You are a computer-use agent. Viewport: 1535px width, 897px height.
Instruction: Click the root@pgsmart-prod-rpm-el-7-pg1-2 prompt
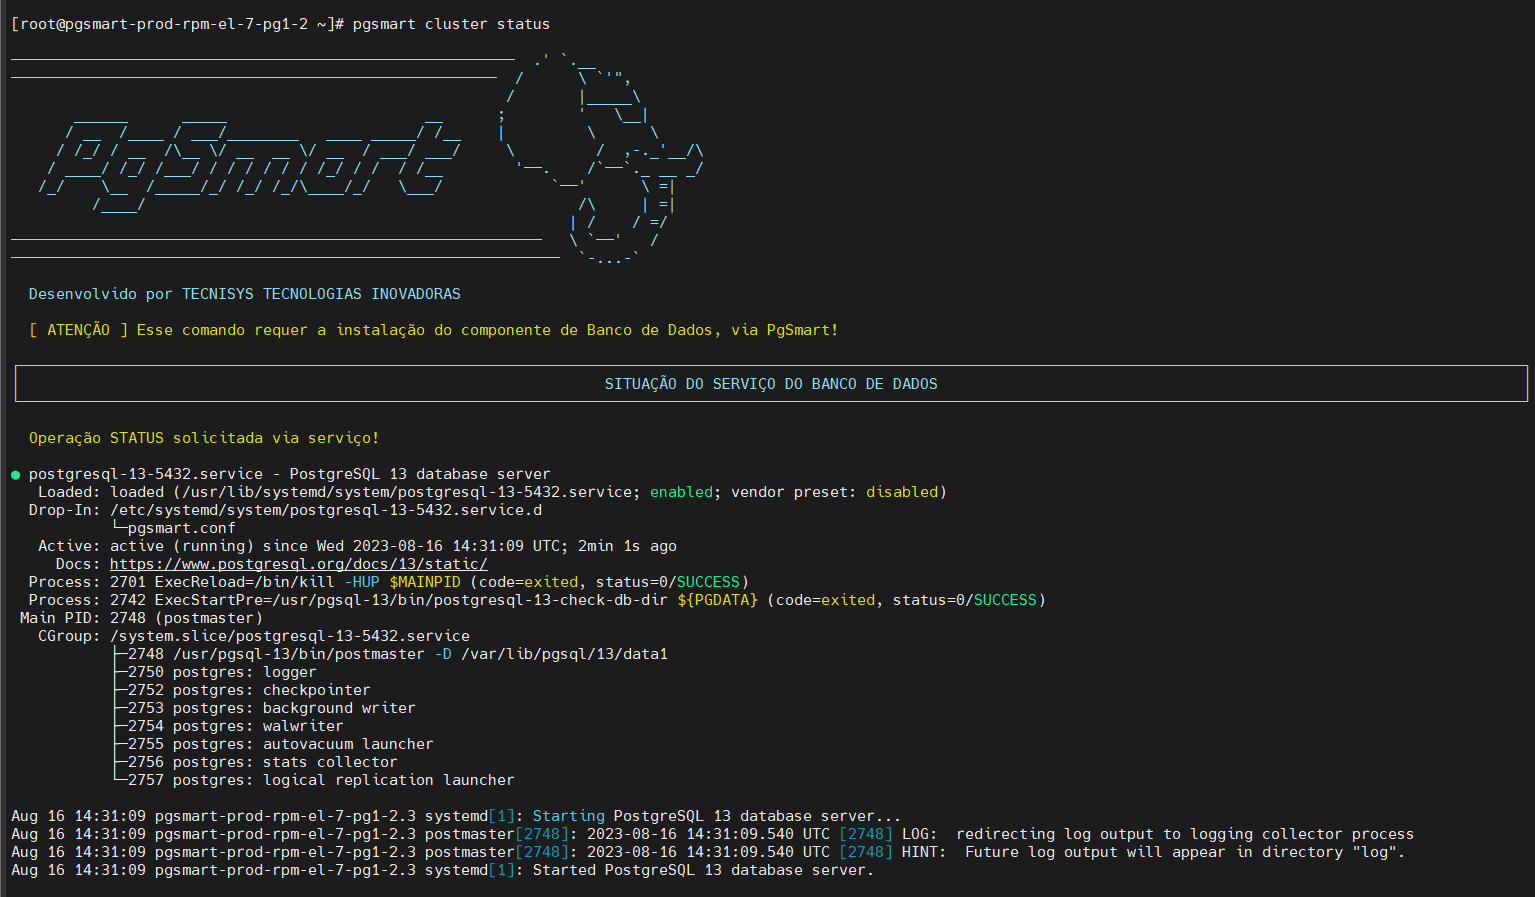(x=177, y=24)
